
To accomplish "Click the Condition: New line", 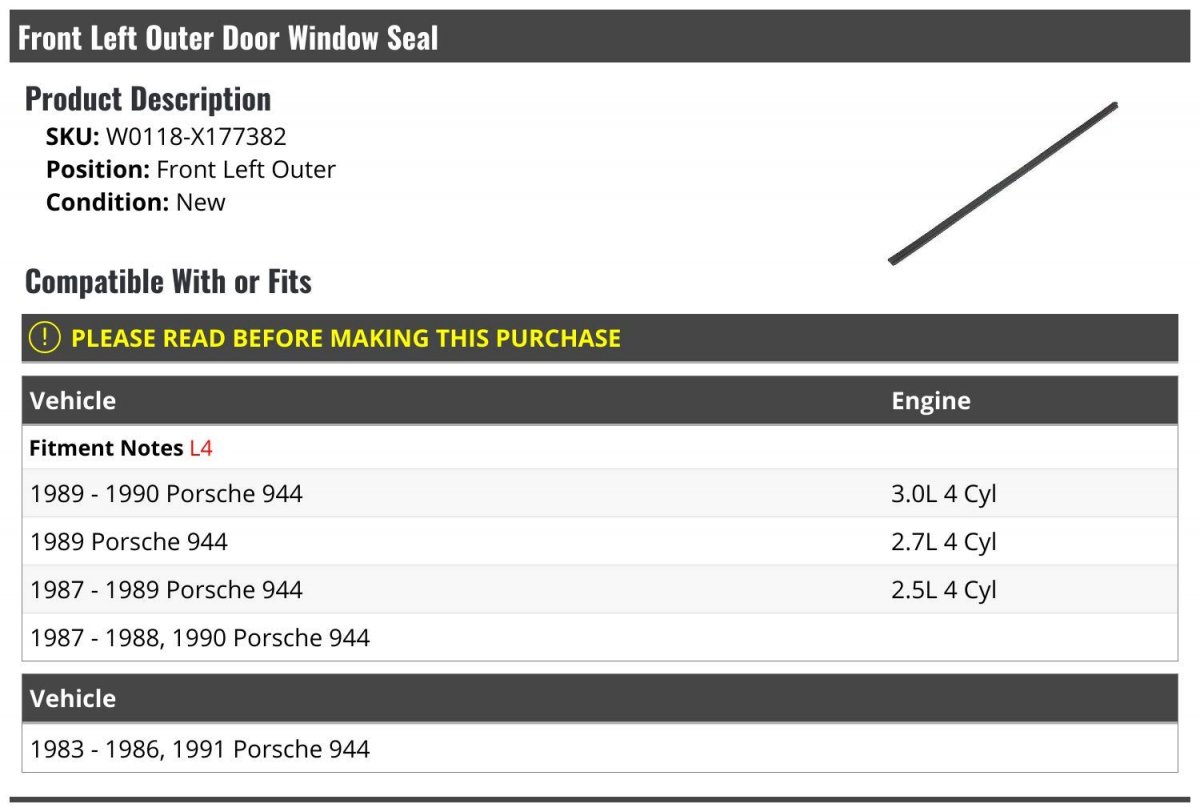I will (136, 202).
